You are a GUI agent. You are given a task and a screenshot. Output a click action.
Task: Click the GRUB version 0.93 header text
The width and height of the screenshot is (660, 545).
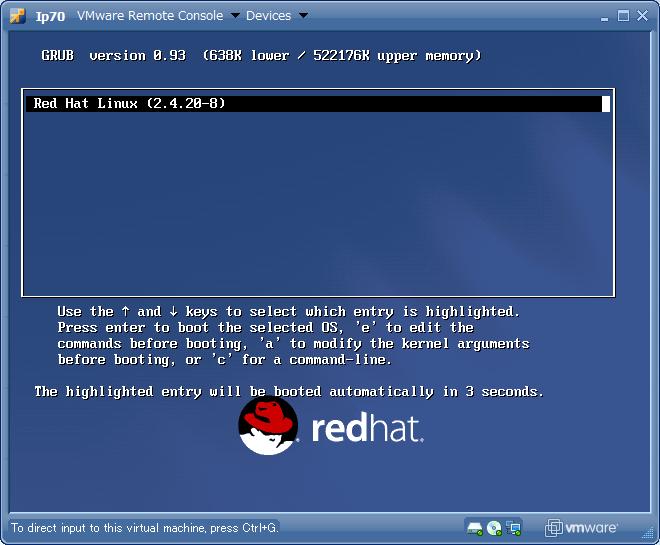(x=261, y=56)
